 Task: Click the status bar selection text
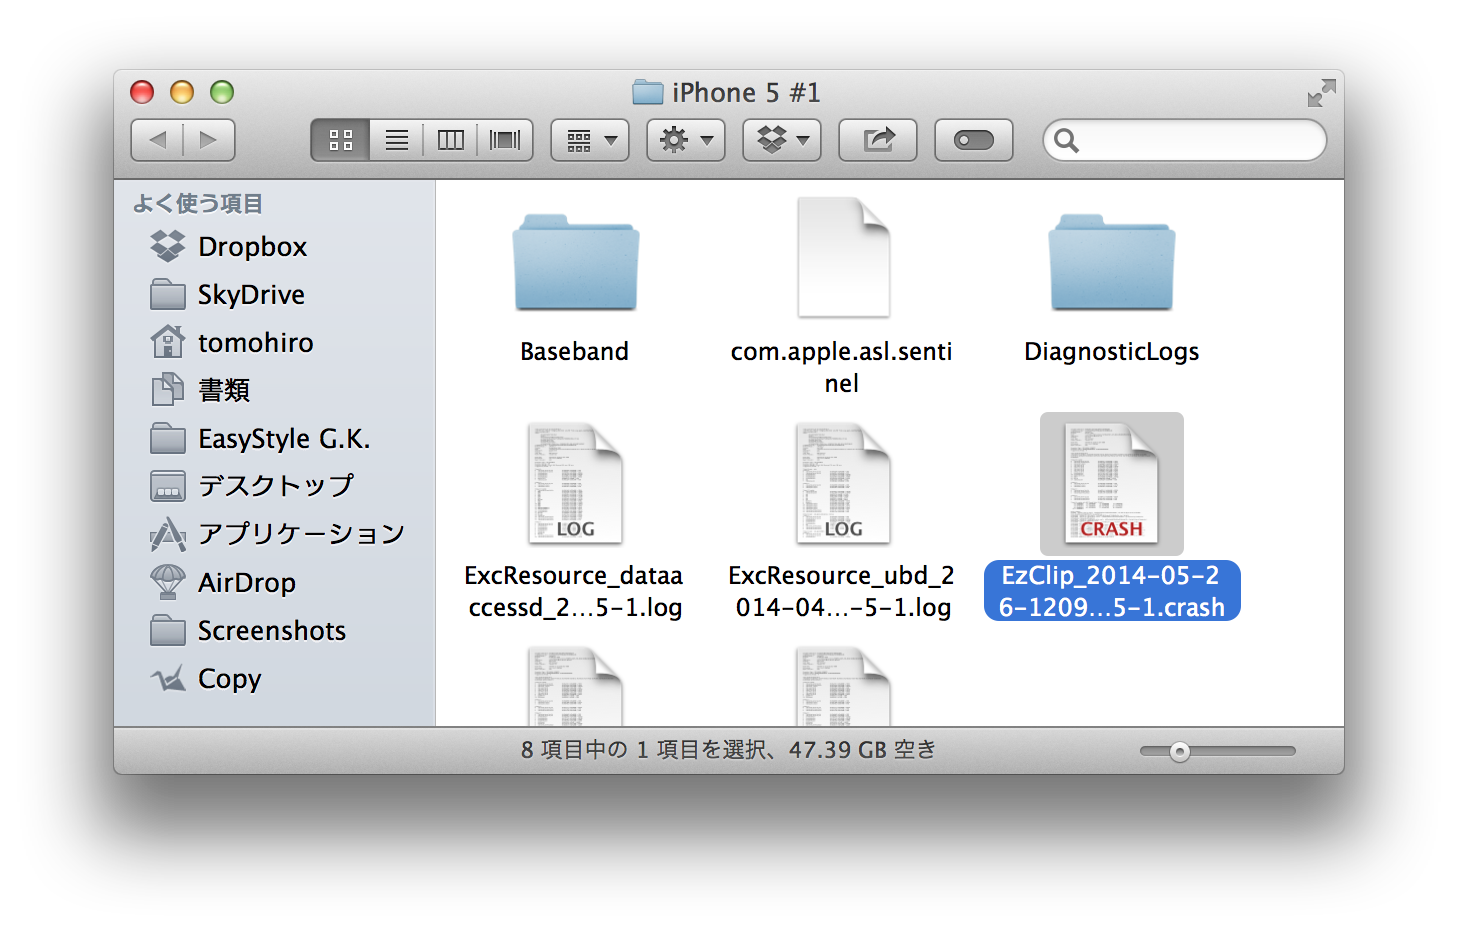[728, 750]
